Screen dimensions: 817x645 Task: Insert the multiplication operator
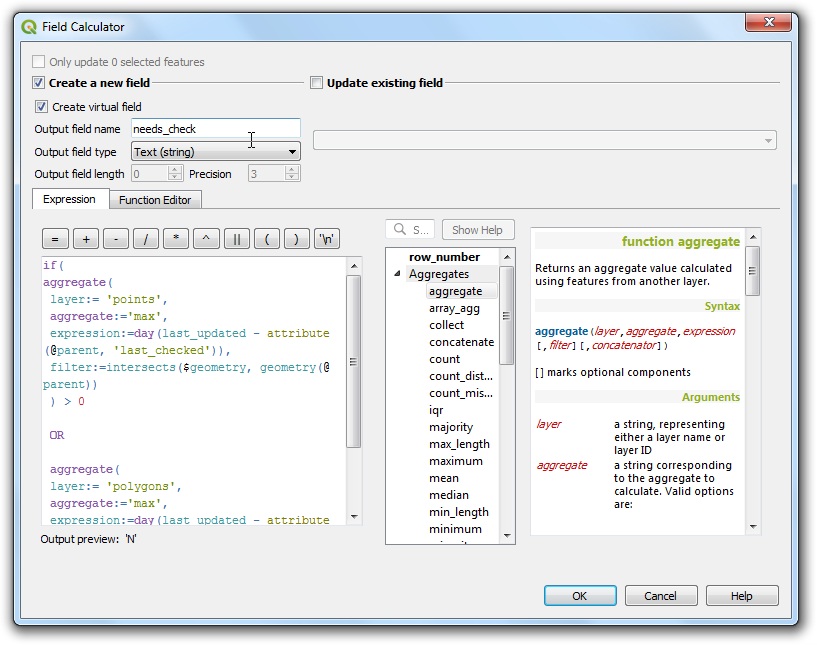(176, 239)
